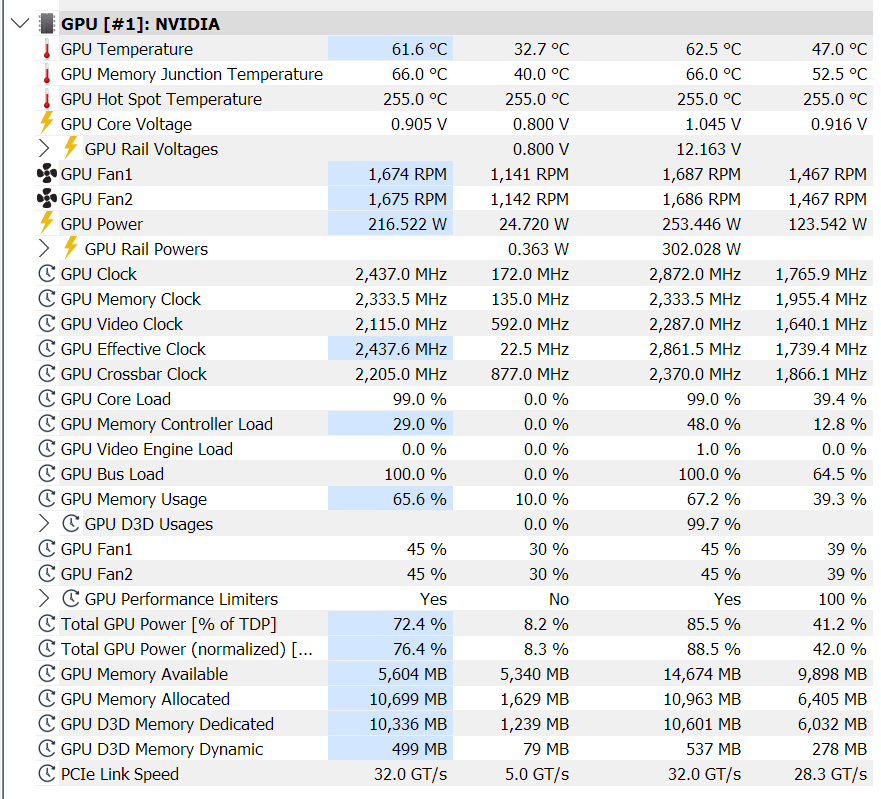The height and width of the screenshot is (799, 881).
Task: Click clock icon for Total GPU Power [% of TDP]
Action: 47,624
